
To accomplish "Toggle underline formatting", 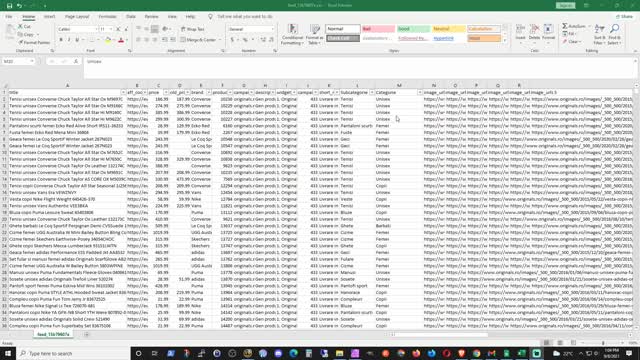I will (77, 40).
